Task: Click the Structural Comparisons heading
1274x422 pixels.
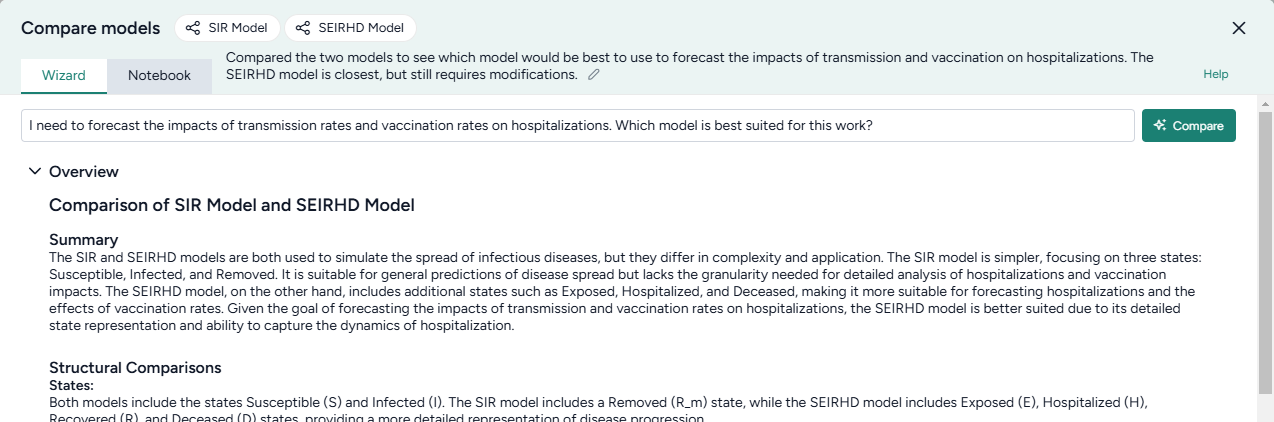Action: point(135,367)
